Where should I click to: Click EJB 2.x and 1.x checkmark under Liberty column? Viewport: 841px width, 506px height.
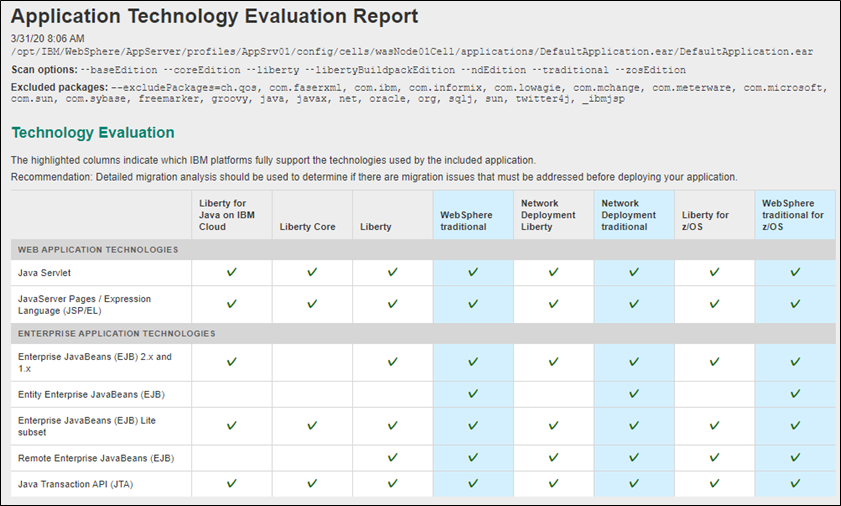pos(392,362)
